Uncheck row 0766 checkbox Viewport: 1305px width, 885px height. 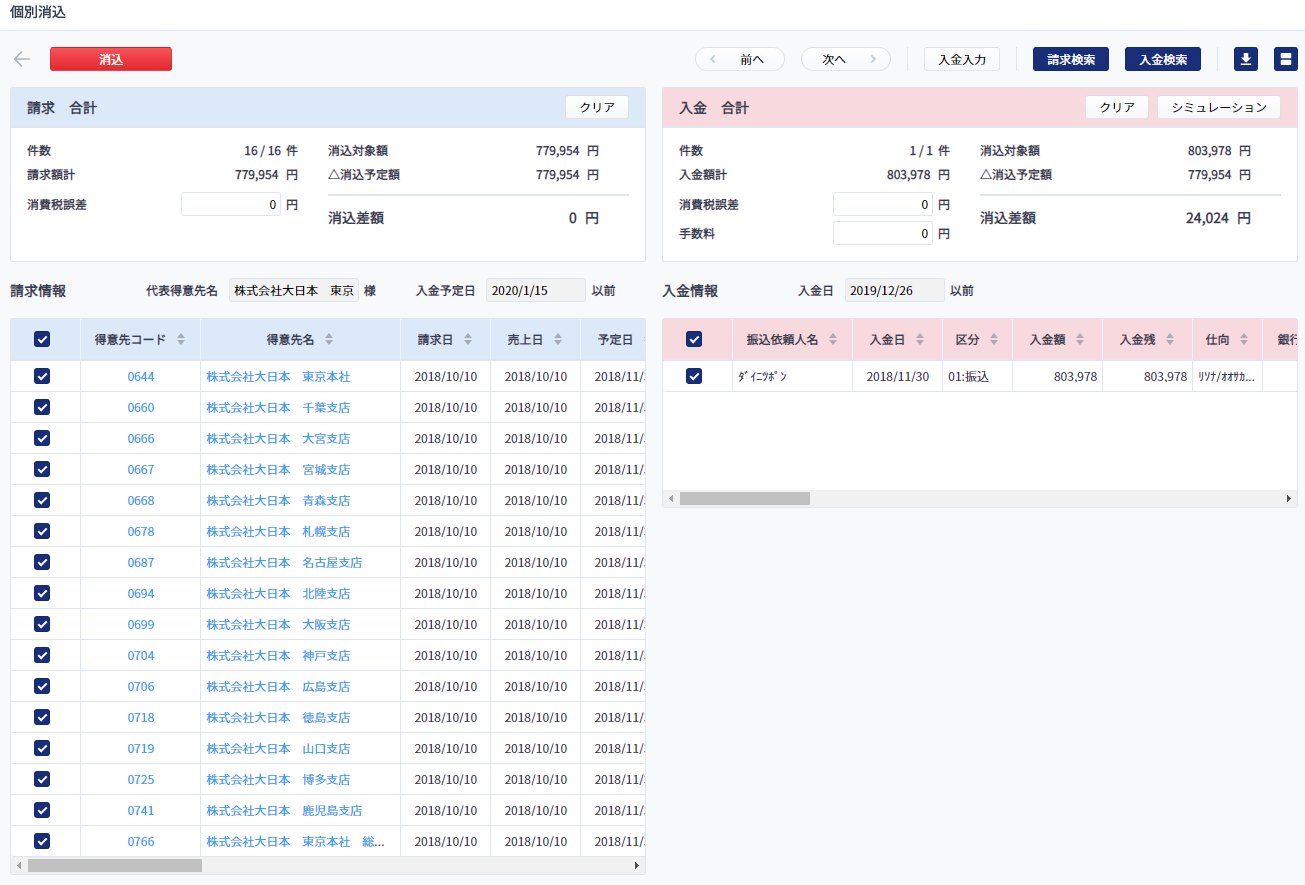(42, 841)
